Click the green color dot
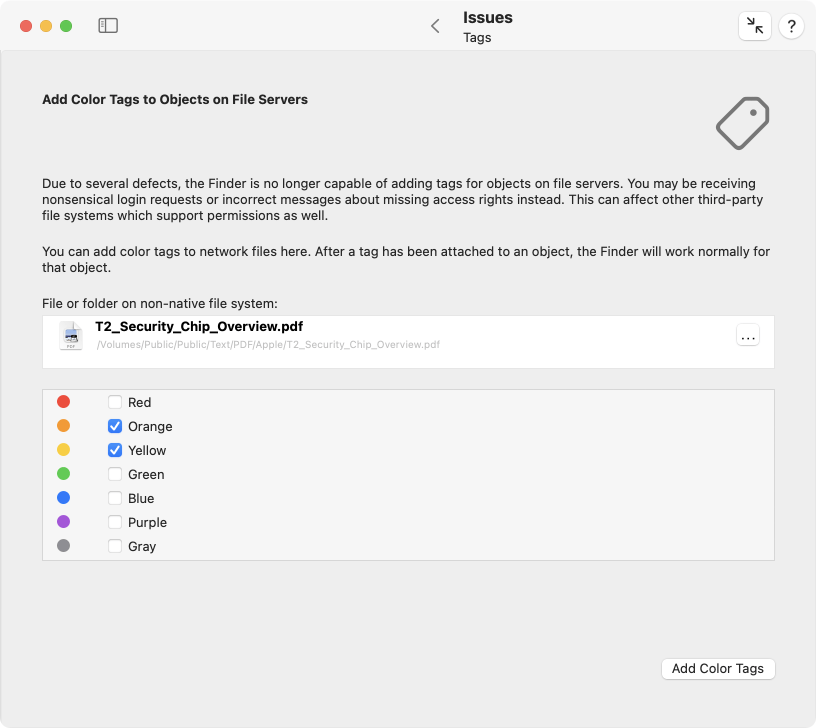The image size is (816, 728). 63,474
